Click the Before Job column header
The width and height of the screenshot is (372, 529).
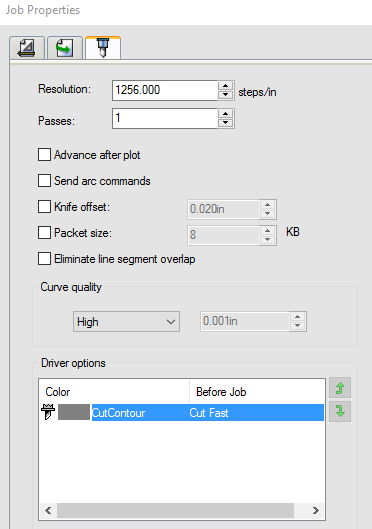pos(221,392)
